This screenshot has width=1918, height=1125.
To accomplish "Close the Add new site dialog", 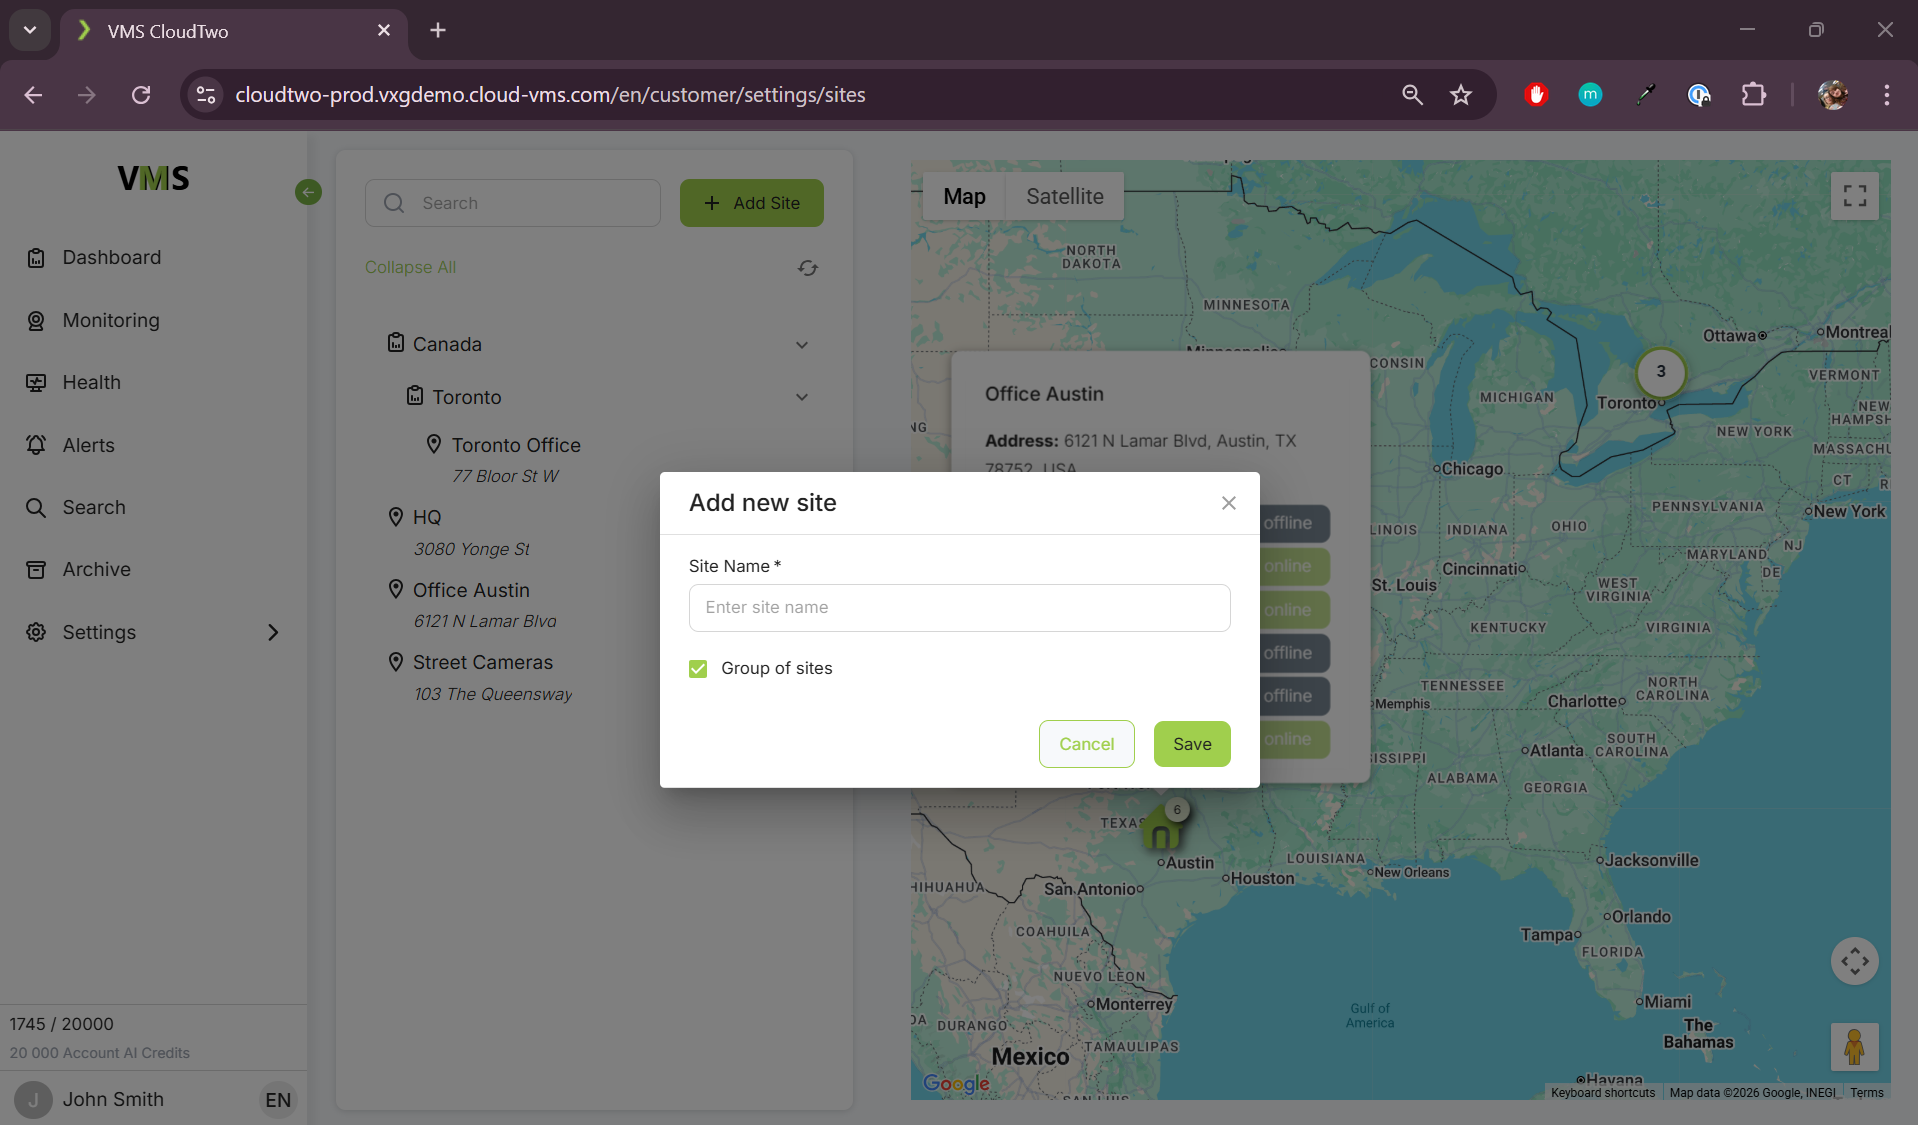I will (x=1228, y=503).
